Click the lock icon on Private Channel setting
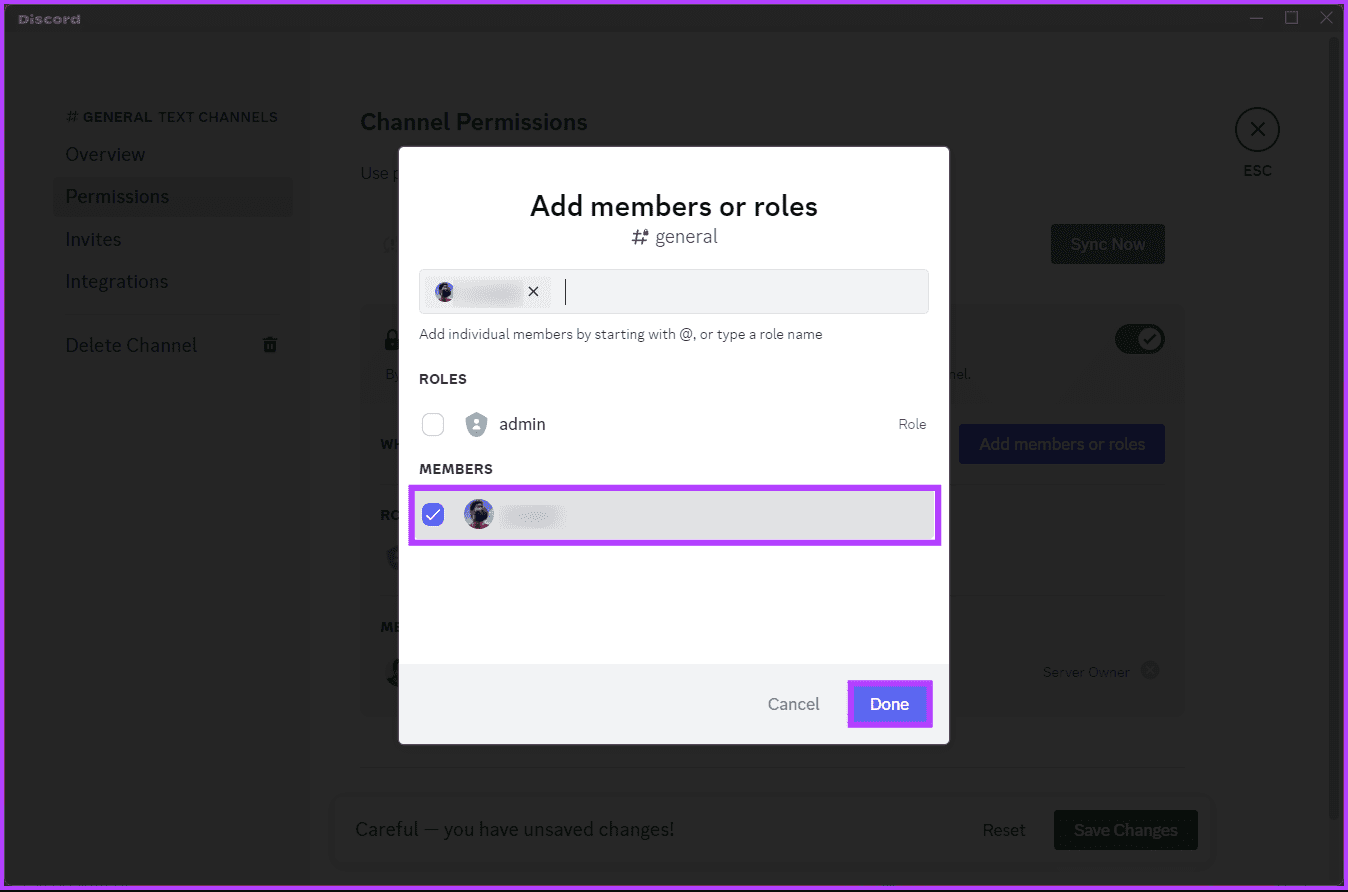 click(x=390, y=339)
